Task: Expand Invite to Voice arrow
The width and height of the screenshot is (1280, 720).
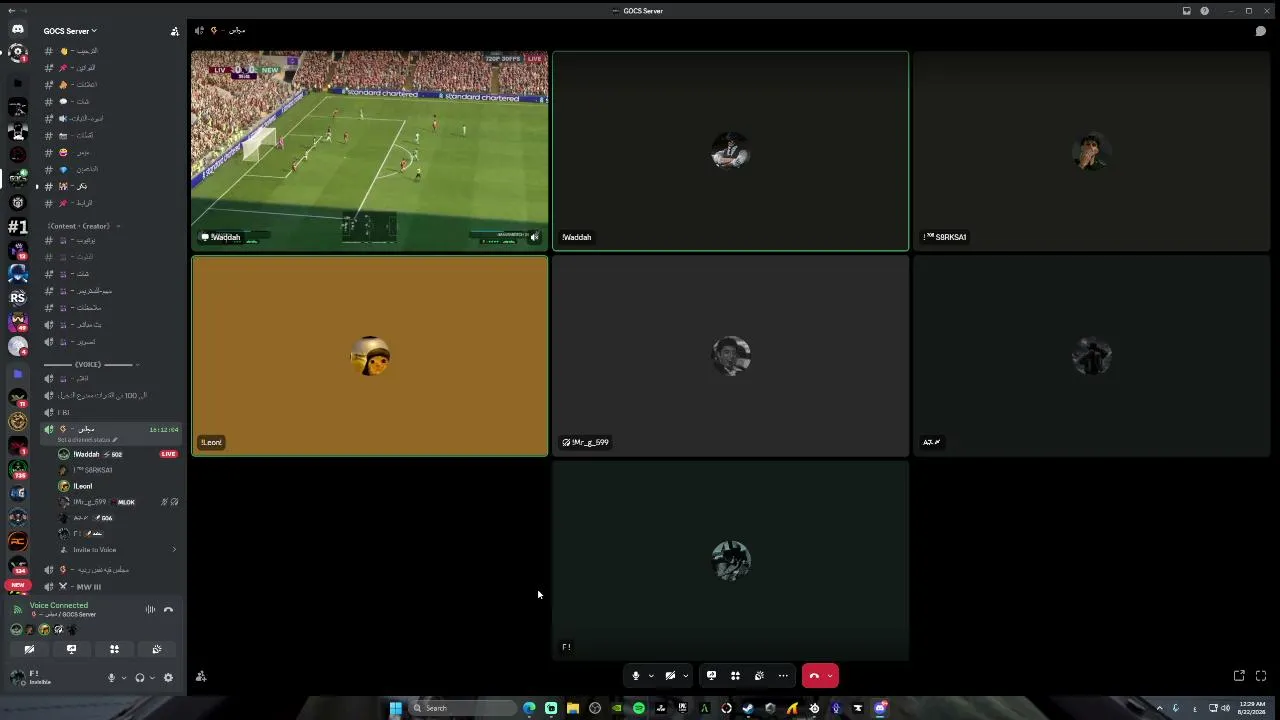Action: coord(174,550)
